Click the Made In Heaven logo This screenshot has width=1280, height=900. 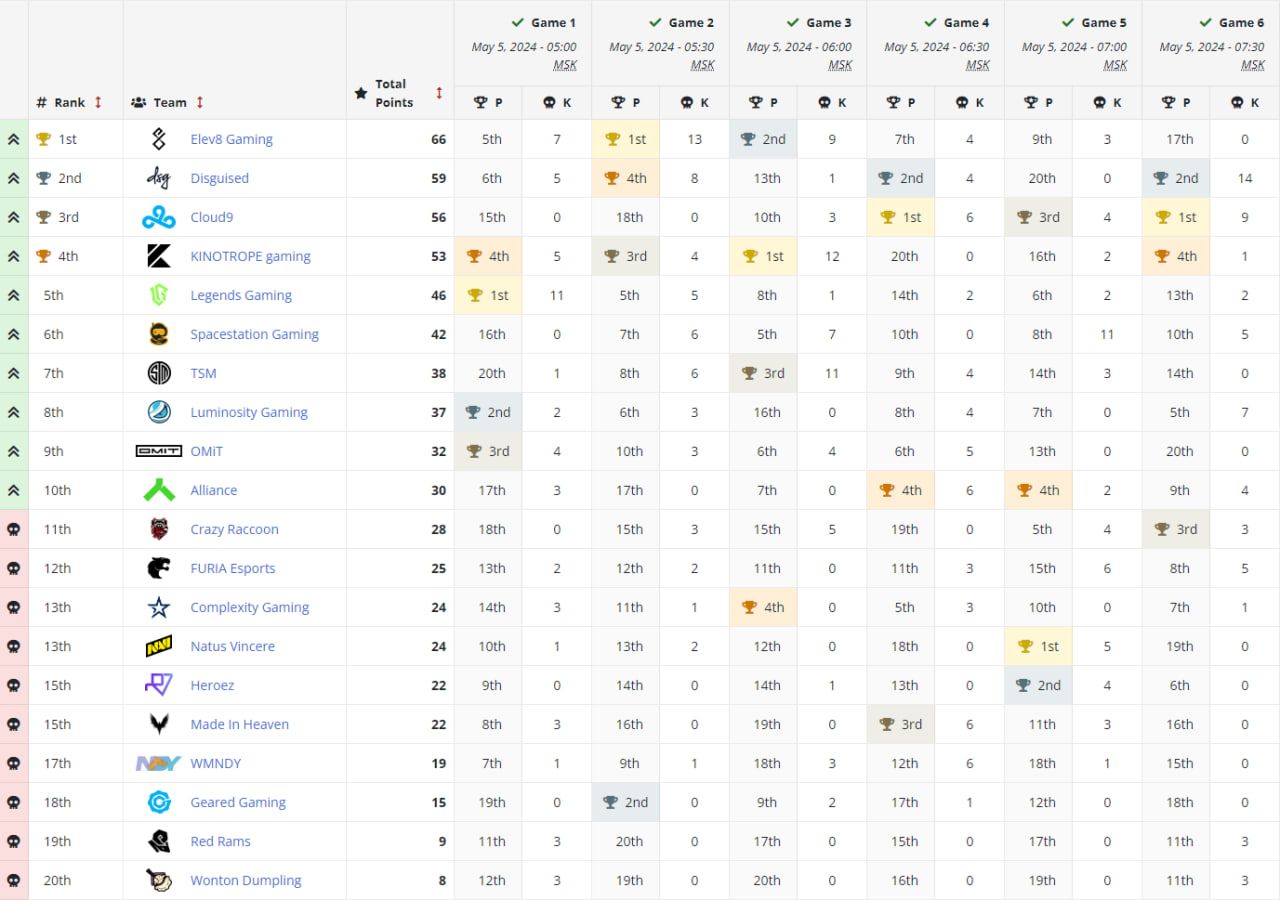(158, 724)
